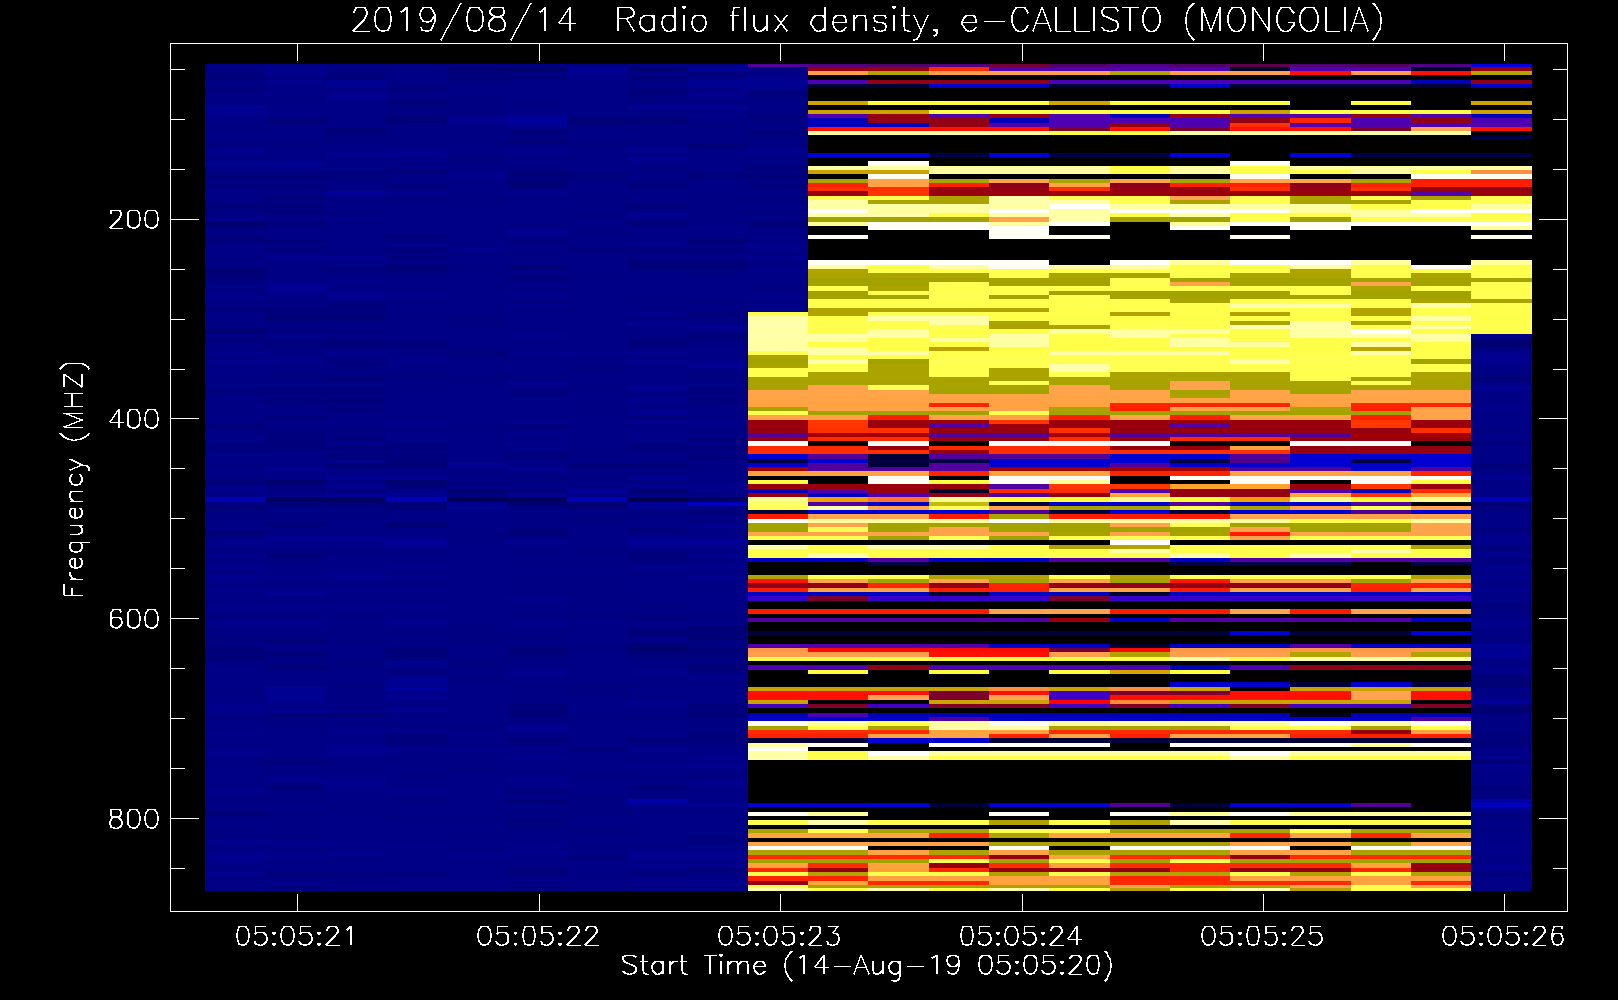
Task: Click the 'Start Time (14-Aug-19 05:05:20)' label
Action: coord(867,966)
